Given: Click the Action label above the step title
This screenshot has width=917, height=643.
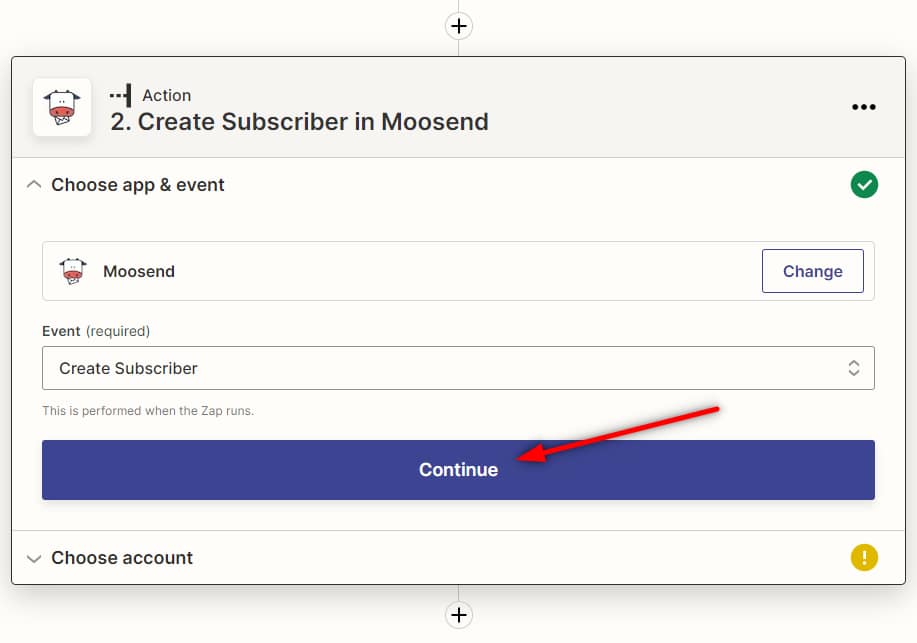Looking at the screenshot, I should pyautogui.click(x=167, y=95).
